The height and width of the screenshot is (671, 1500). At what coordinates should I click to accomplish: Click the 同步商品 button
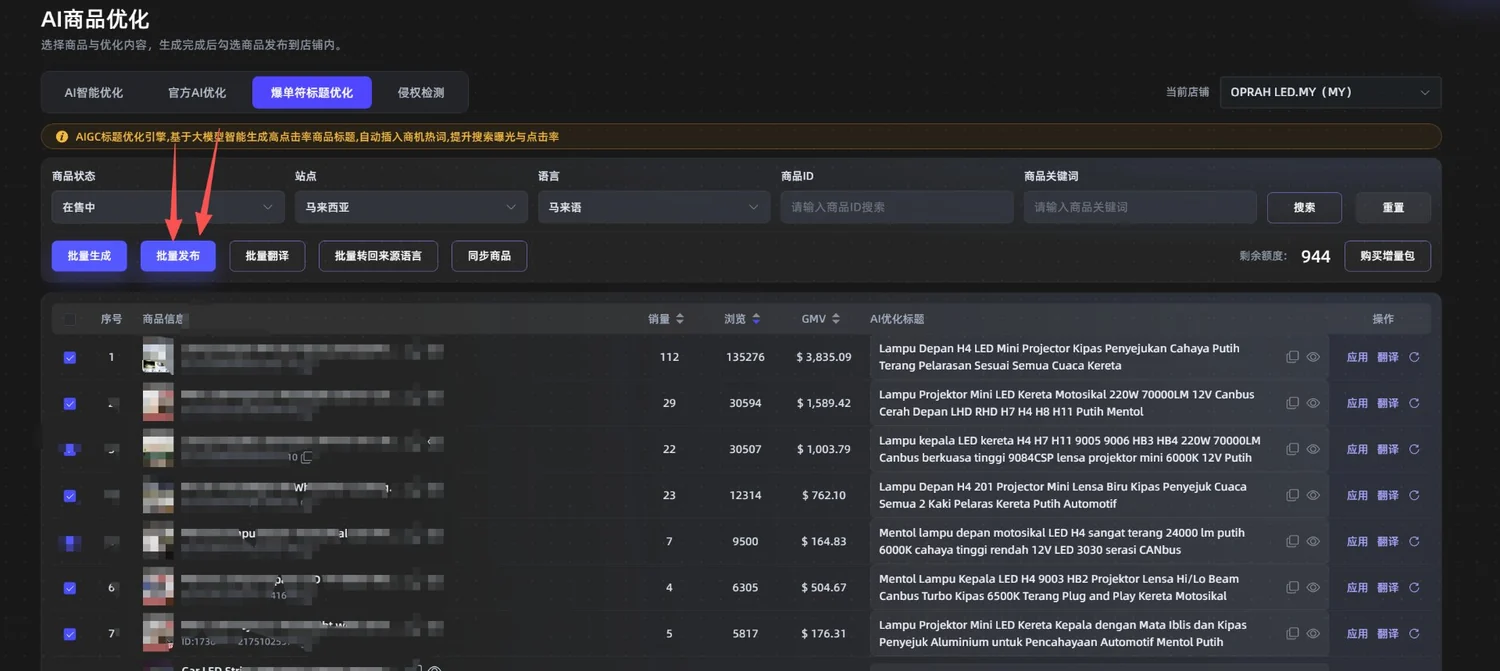click(489, 256)
